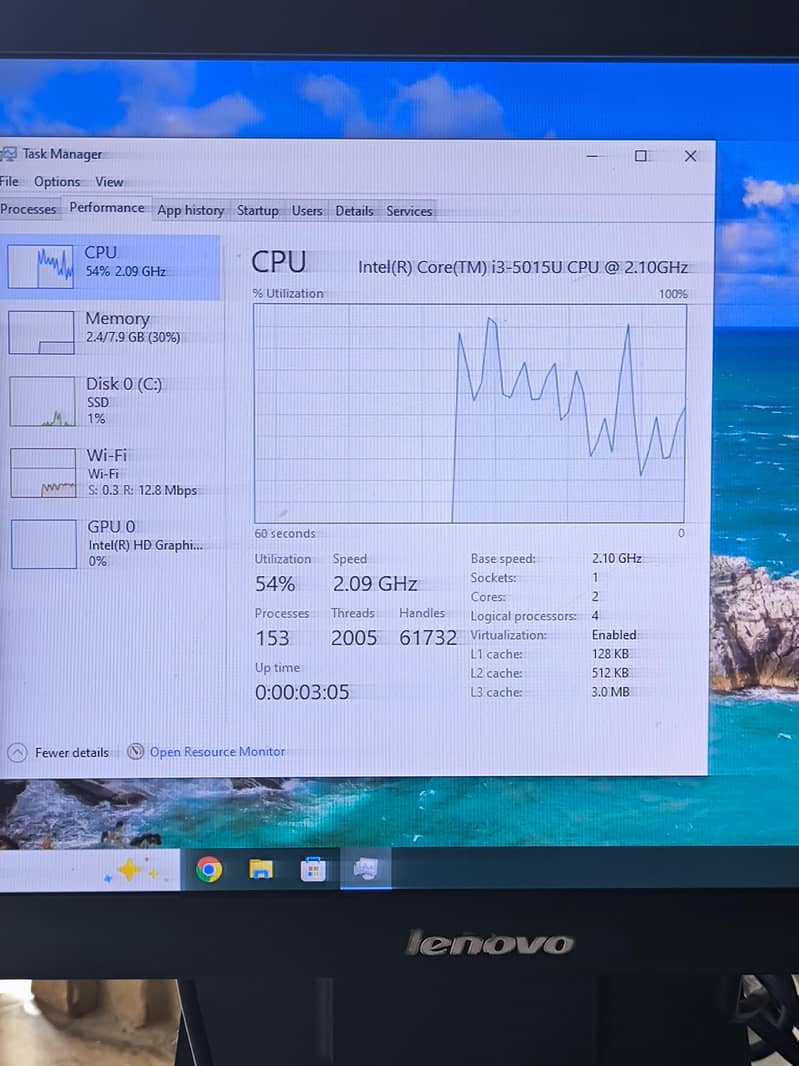Screen dimensions: 799x1066
Task: Click the '54%' utilization value
Action: click(x=275, y=584)
